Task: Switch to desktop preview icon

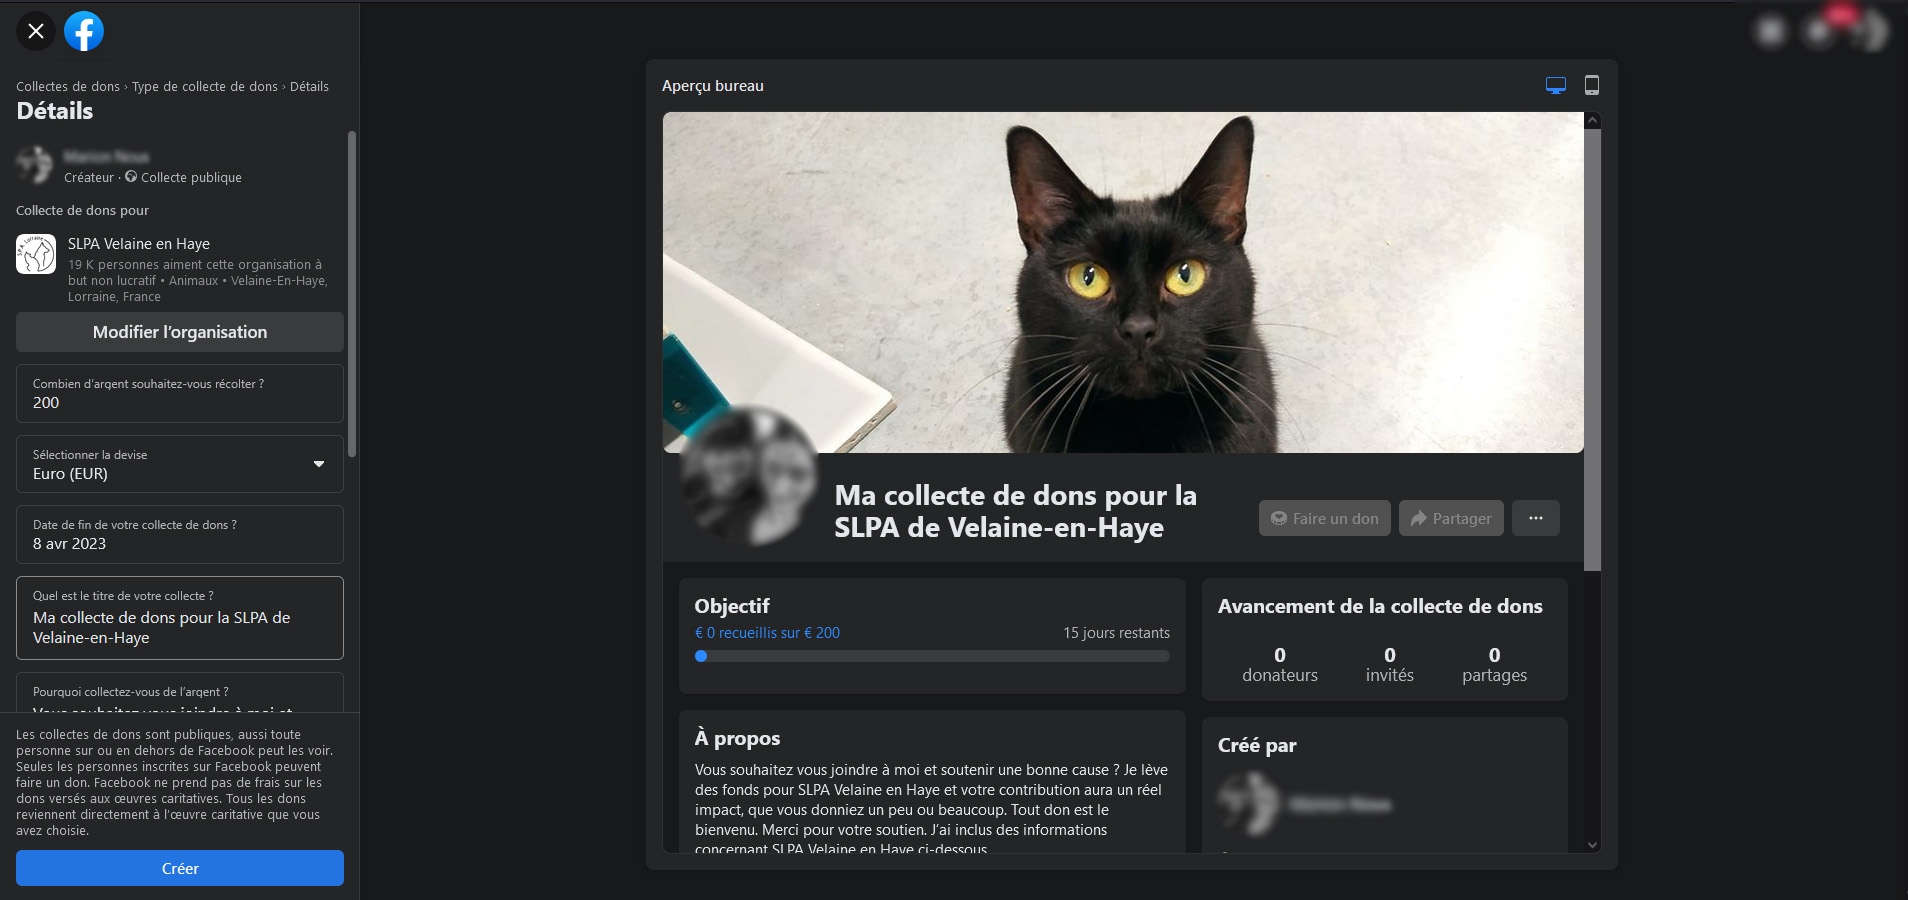Action: point(1556,86)
